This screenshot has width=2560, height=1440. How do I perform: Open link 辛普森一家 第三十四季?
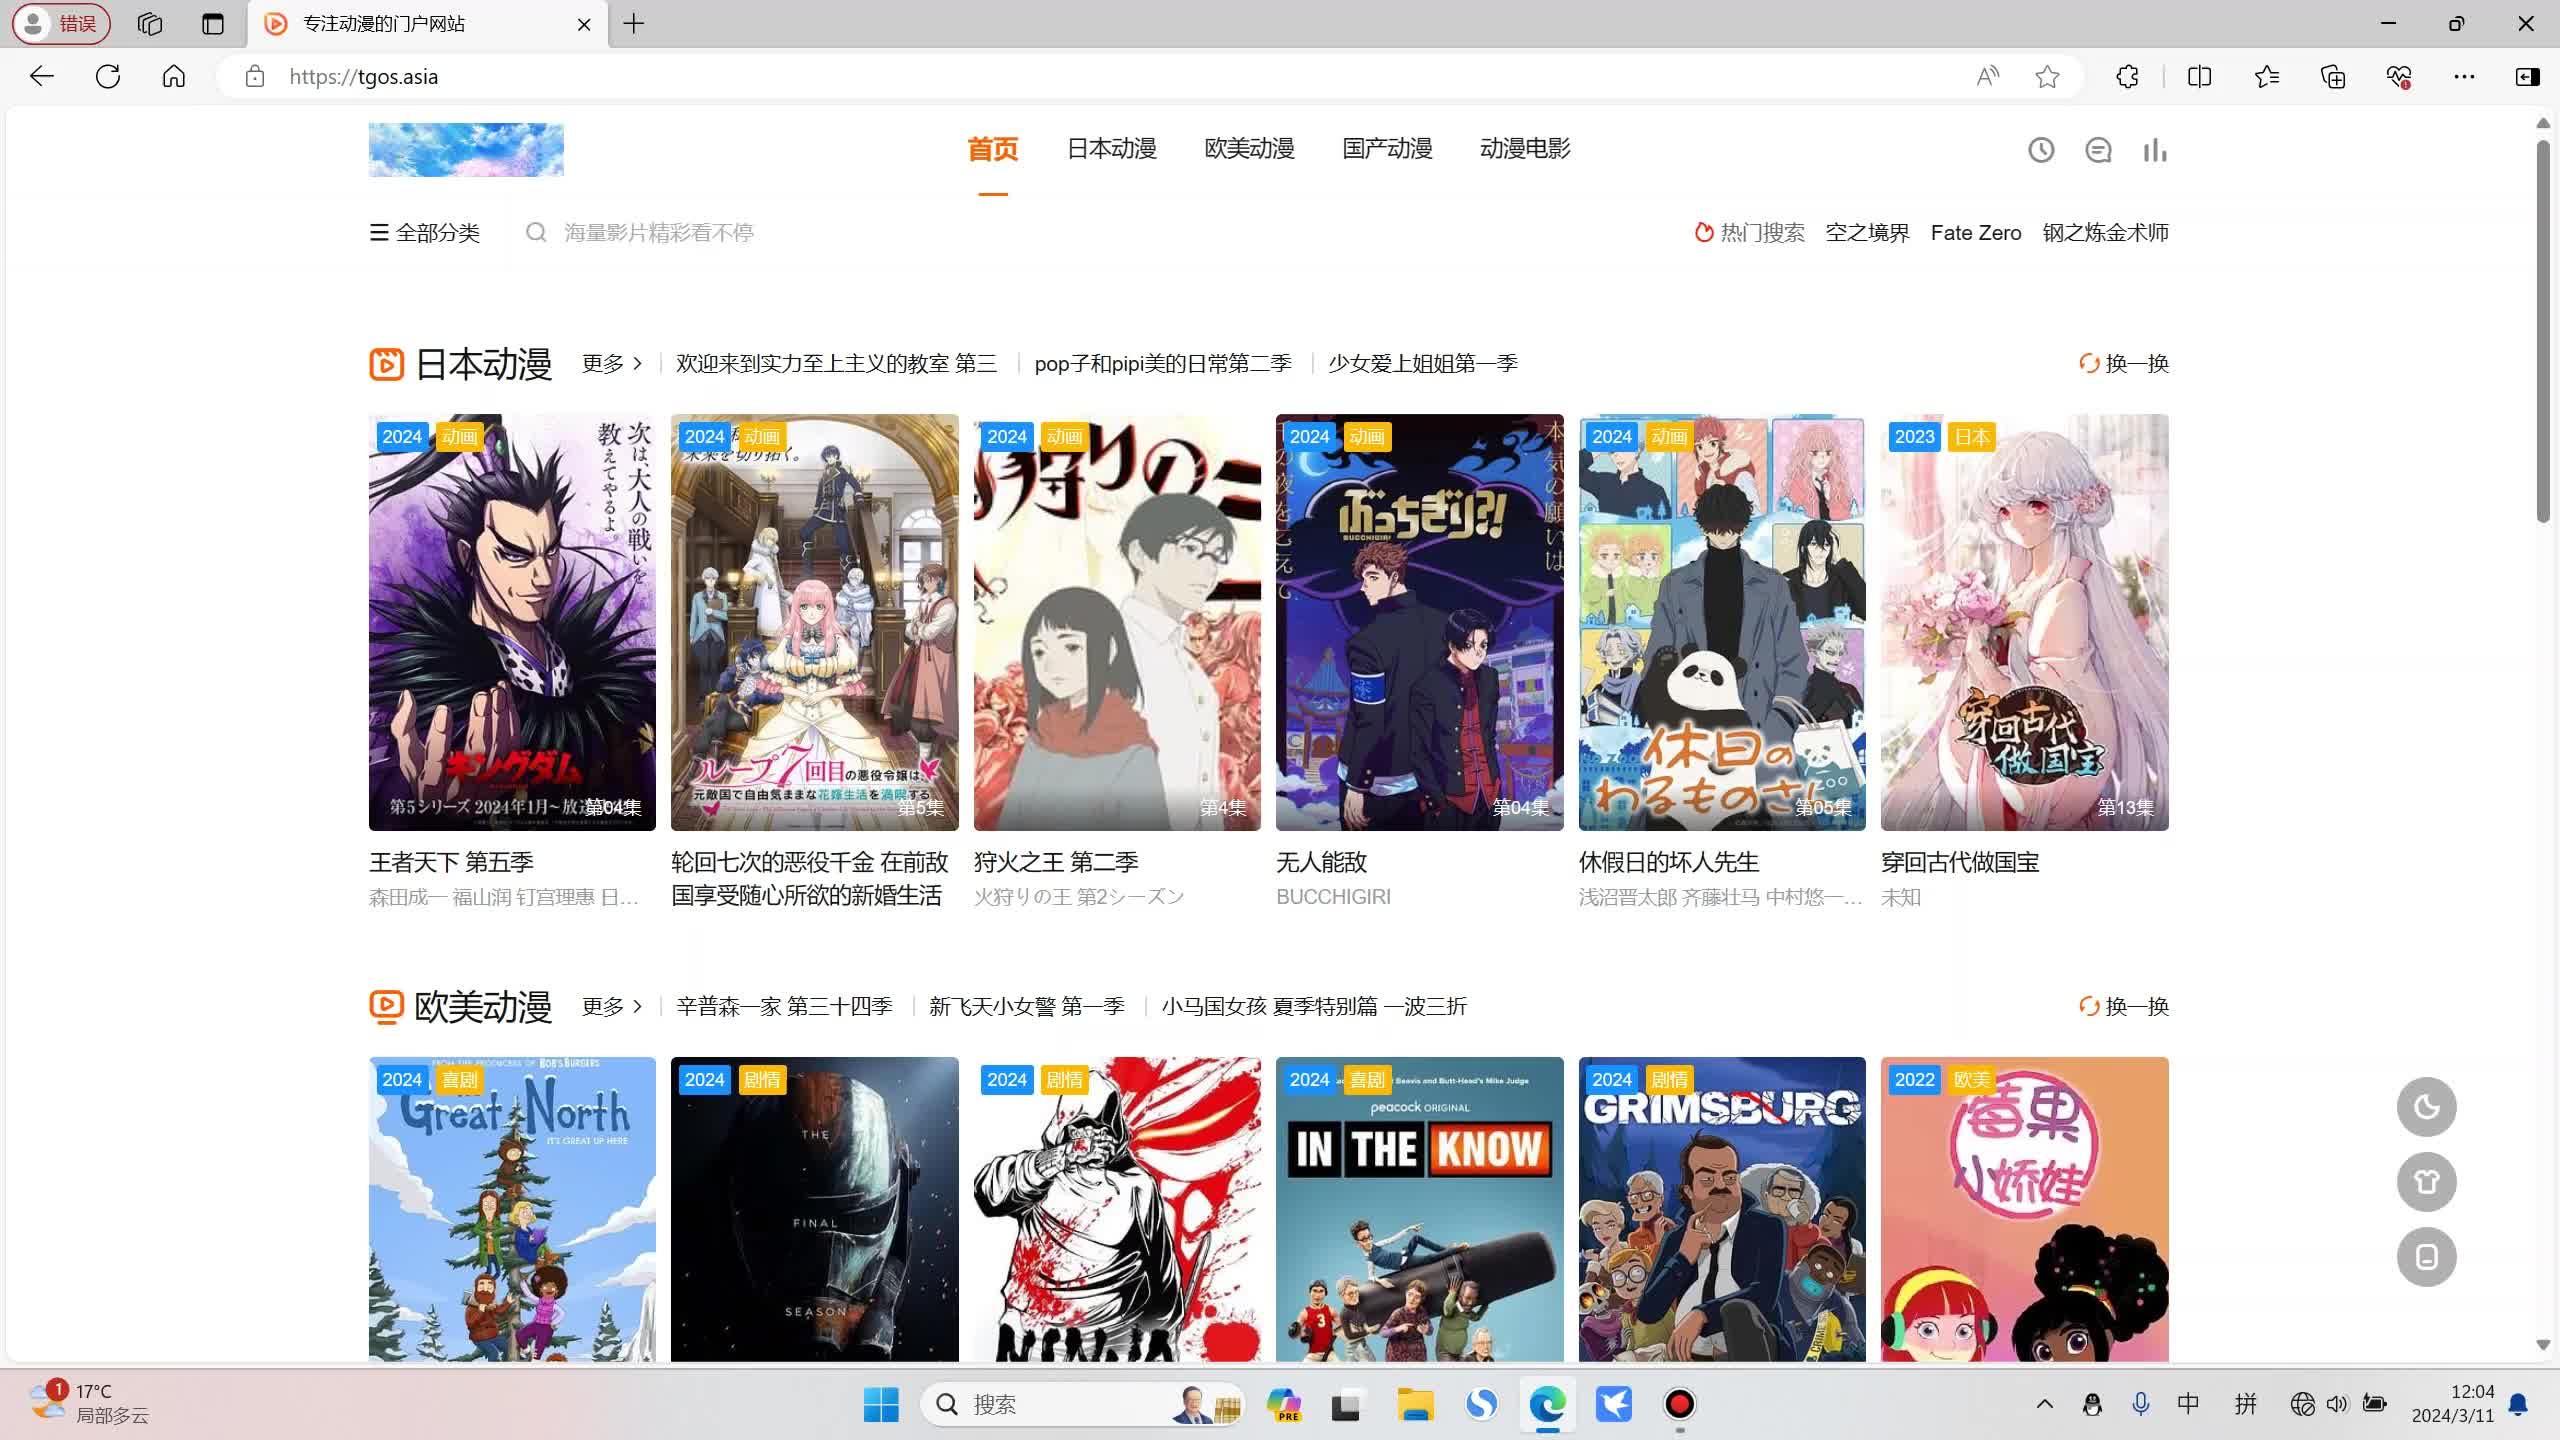tap(784, 1006)
